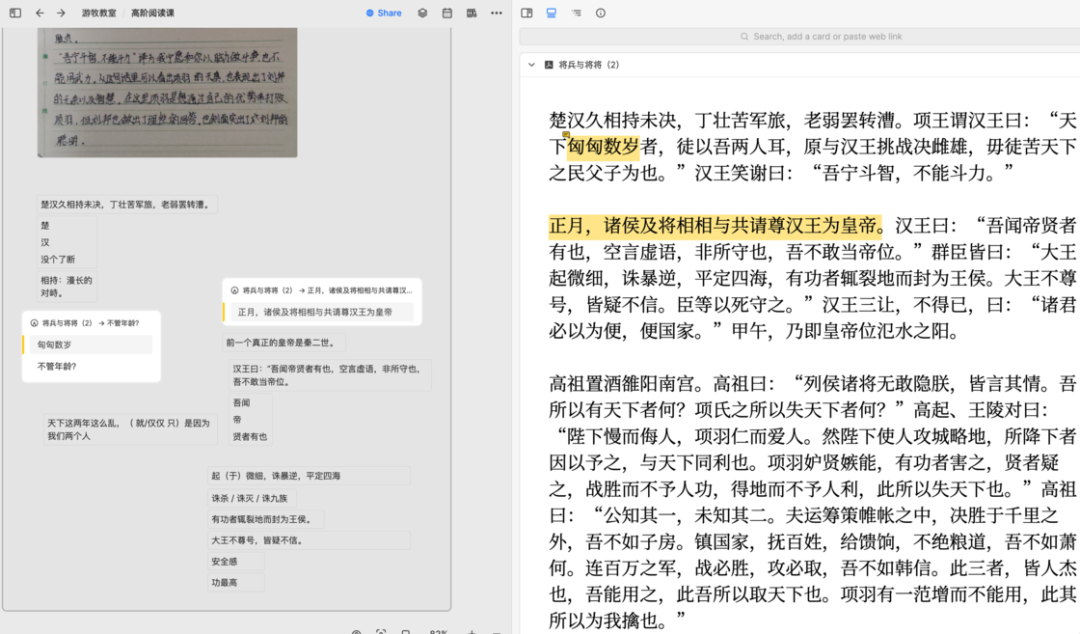Select the highlighted card stack view icon
This screenshot has width=1080, height=634.
[x=552, y=13]
